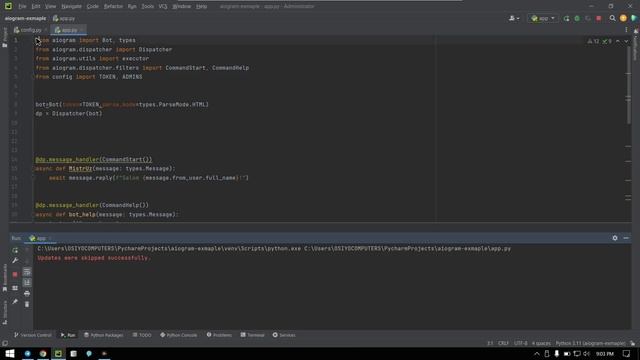
Task: Click the layout icon below stop in Run panel
Action: [15, 288]
